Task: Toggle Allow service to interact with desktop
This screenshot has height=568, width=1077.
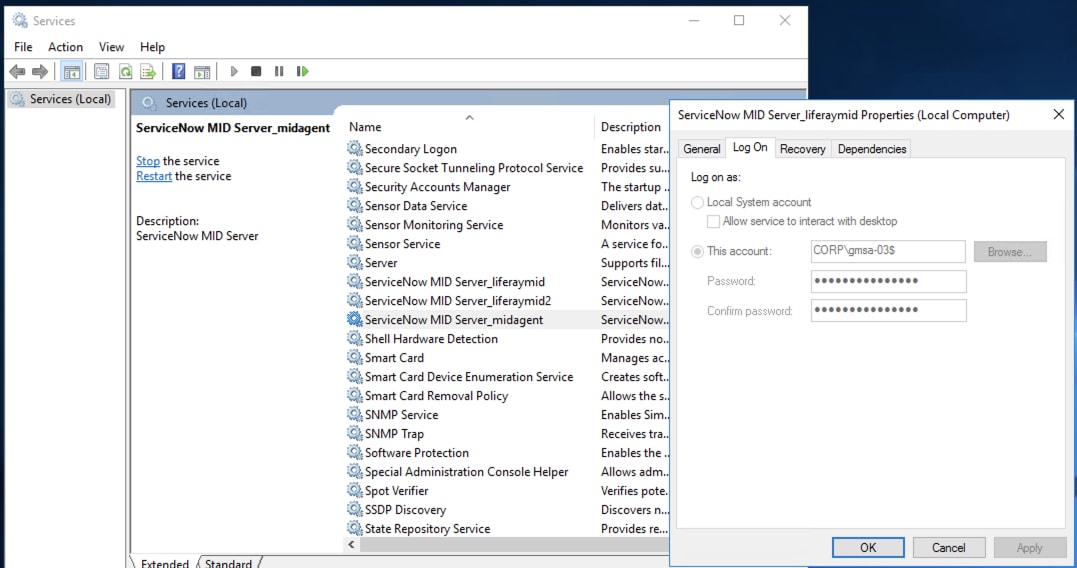Action: 714,221
